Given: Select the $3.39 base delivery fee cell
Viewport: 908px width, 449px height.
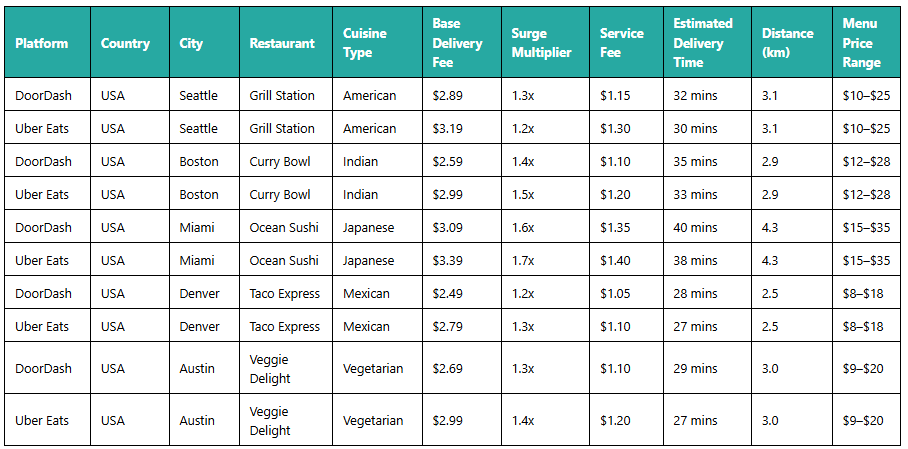Looking at the screenshot, I should 448,260.
